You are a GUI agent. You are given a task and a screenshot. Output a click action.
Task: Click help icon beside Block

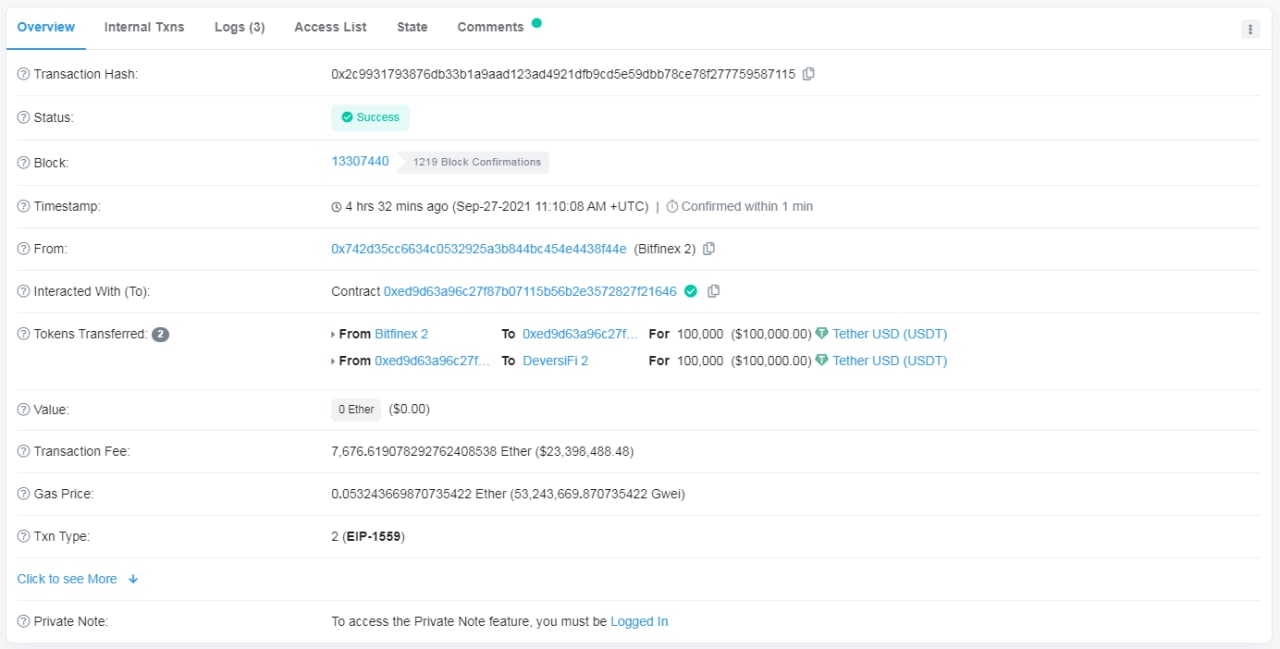24,163
